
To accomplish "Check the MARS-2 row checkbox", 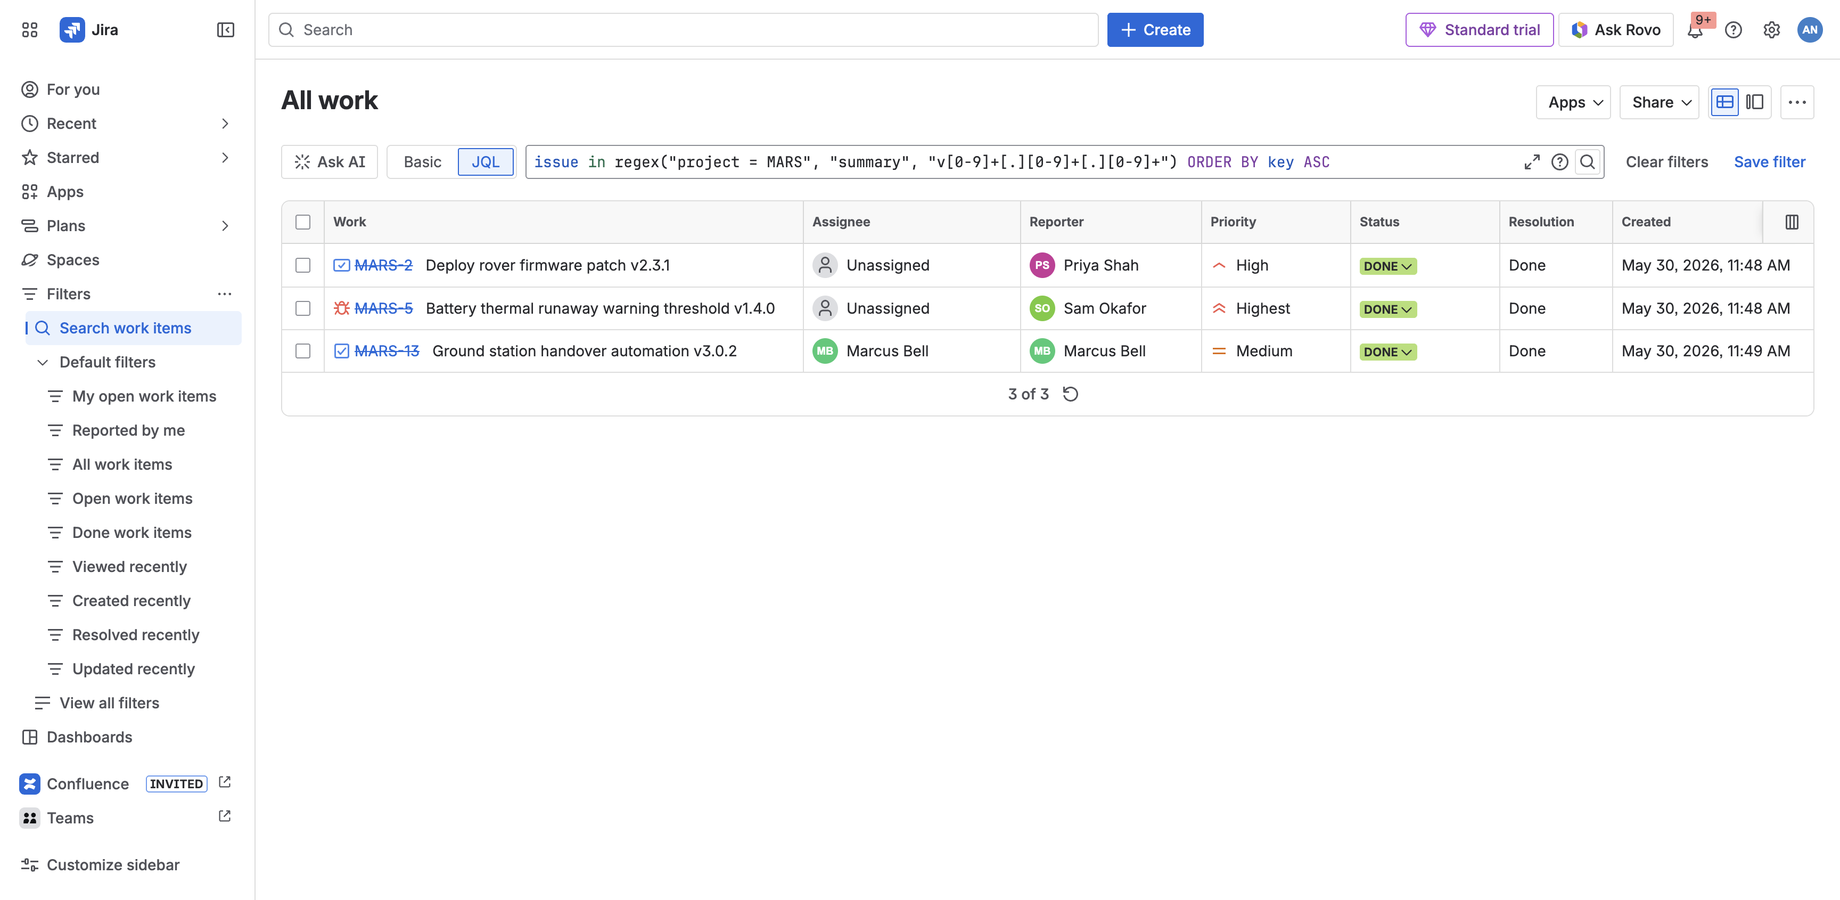I will click(303, 265).
